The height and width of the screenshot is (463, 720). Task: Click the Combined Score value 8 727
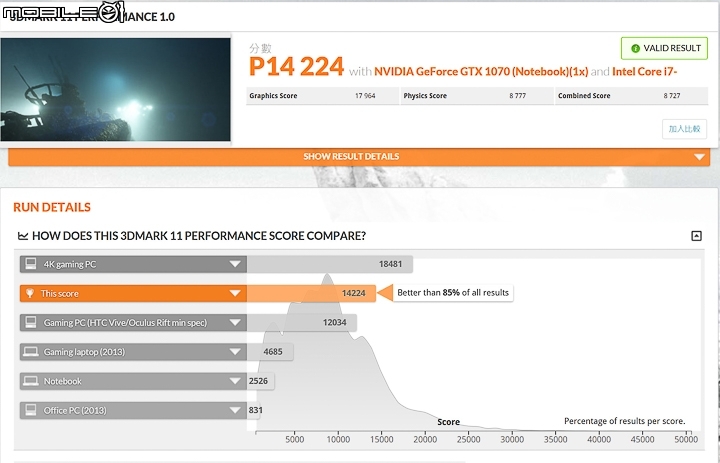coord(672,96)
